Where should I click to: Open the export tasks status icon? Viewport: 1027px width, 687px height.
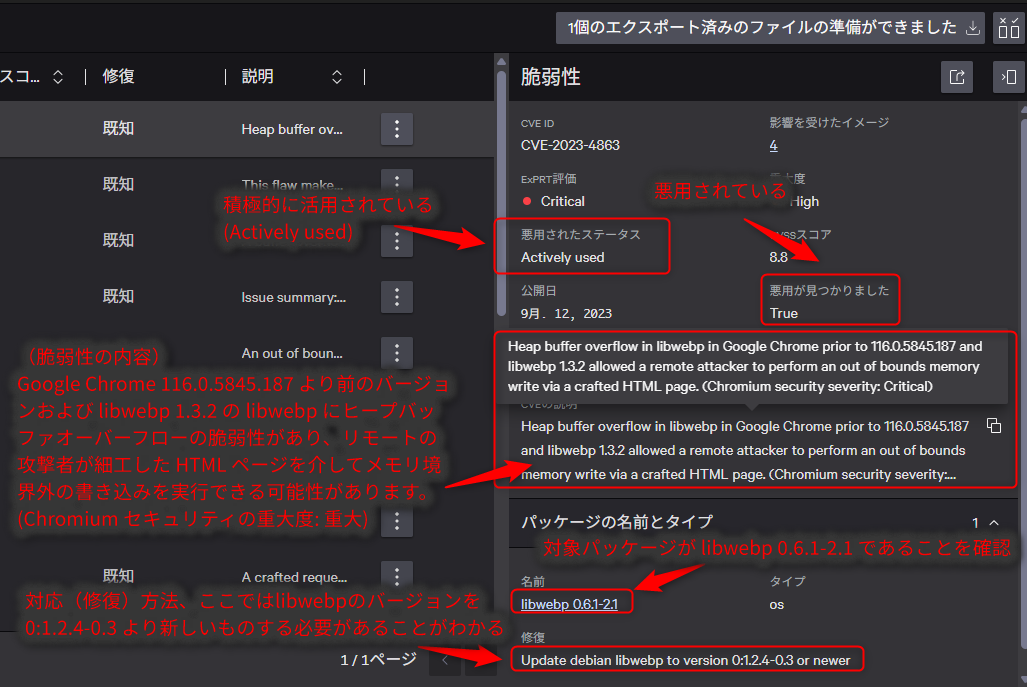(1009, 28)
